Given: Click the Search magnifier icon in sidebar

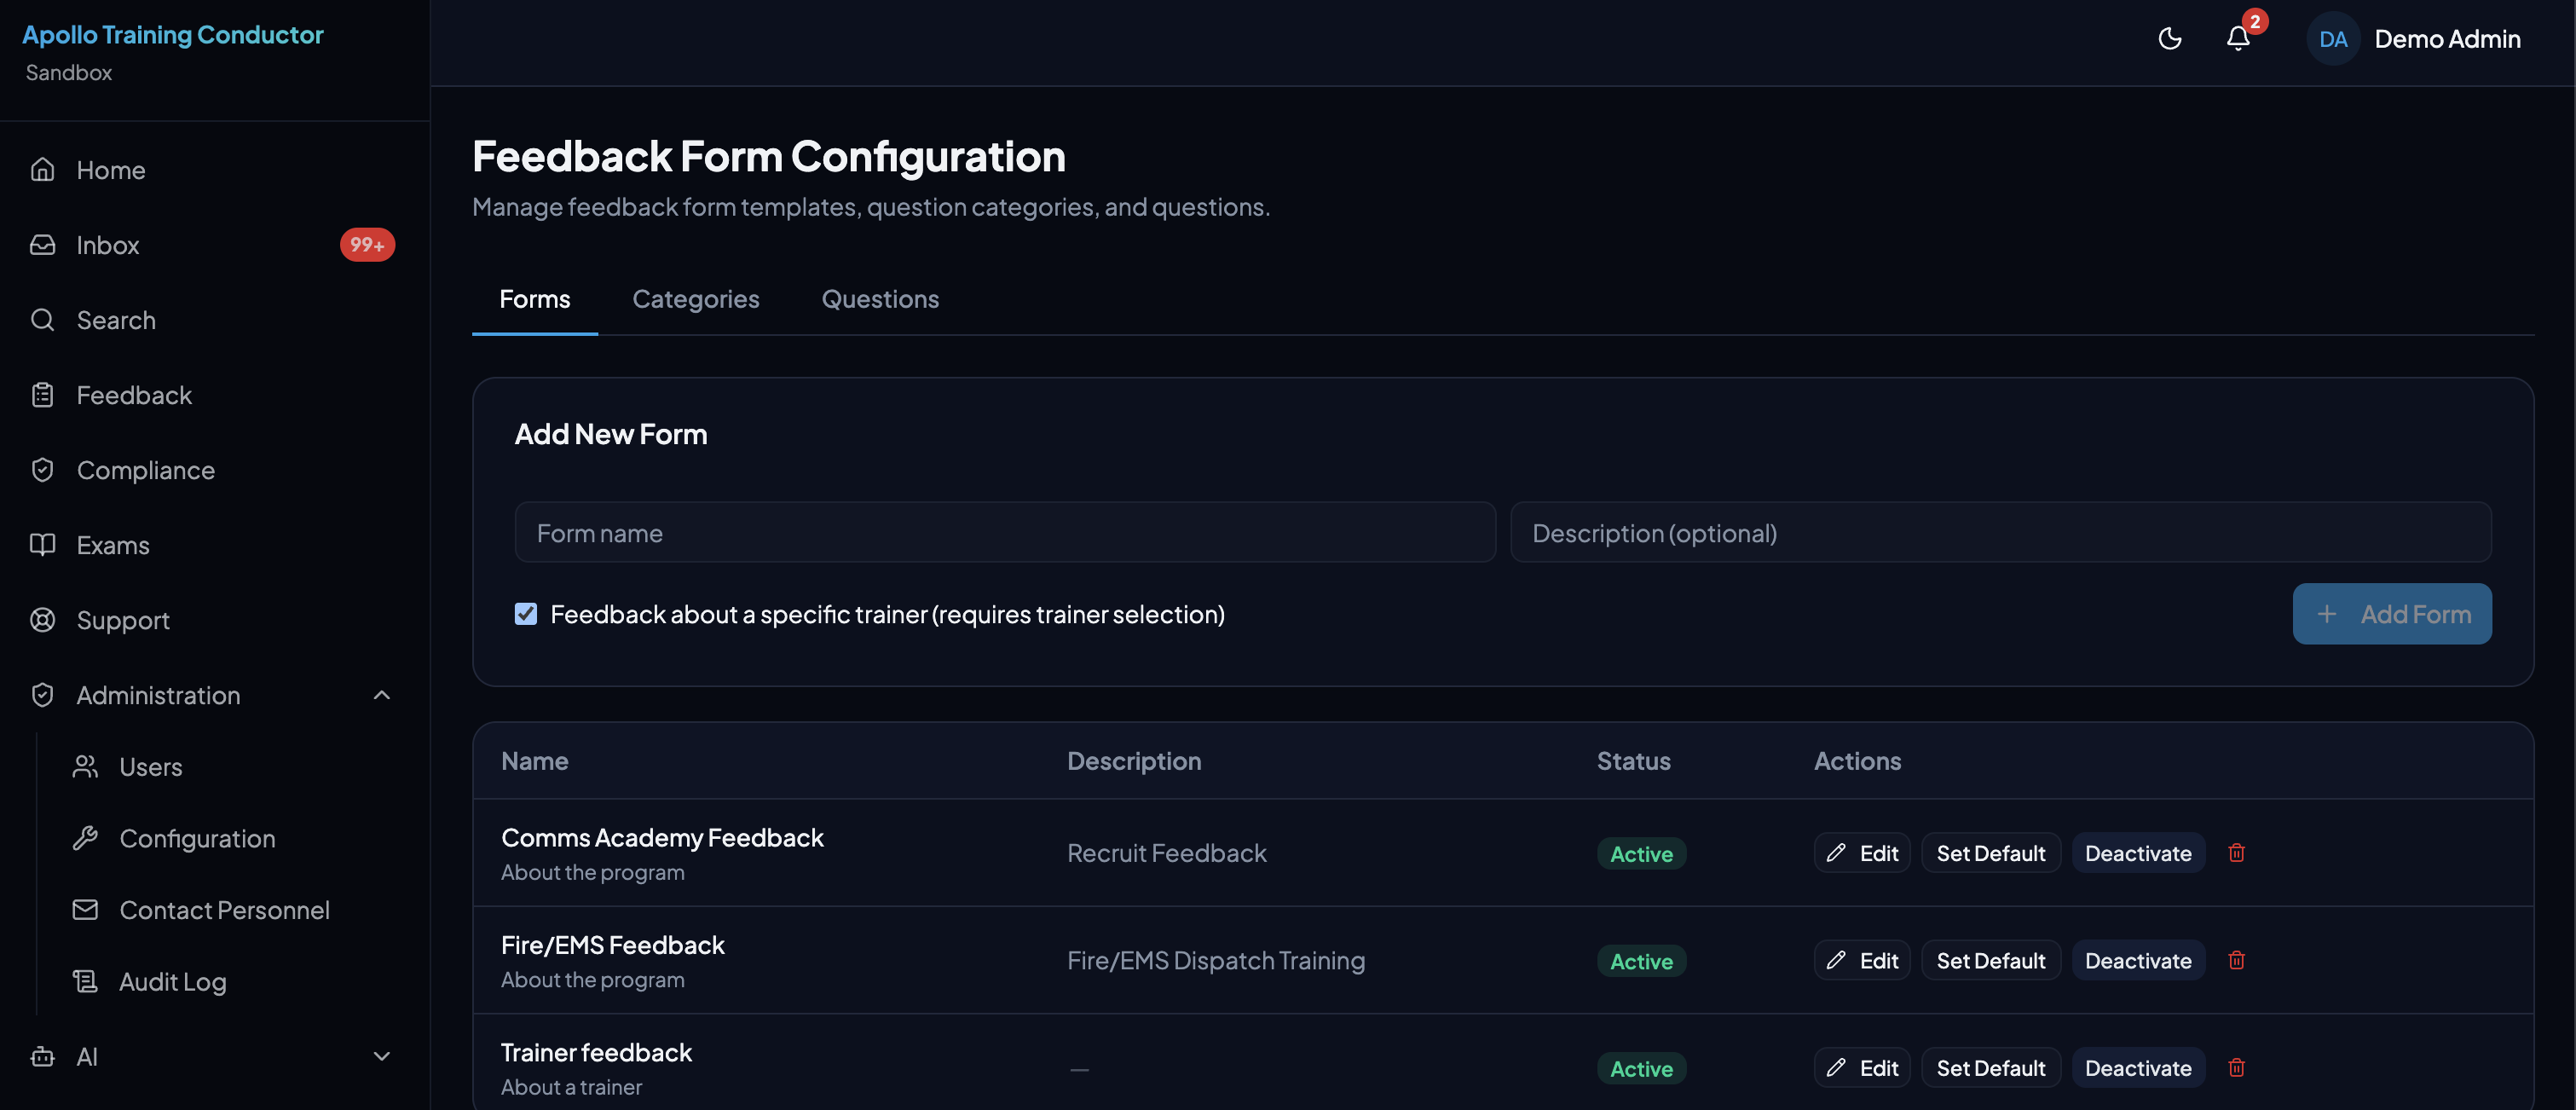Looking at the screenshot, I should pyautogui.click(x=42, y=320).
